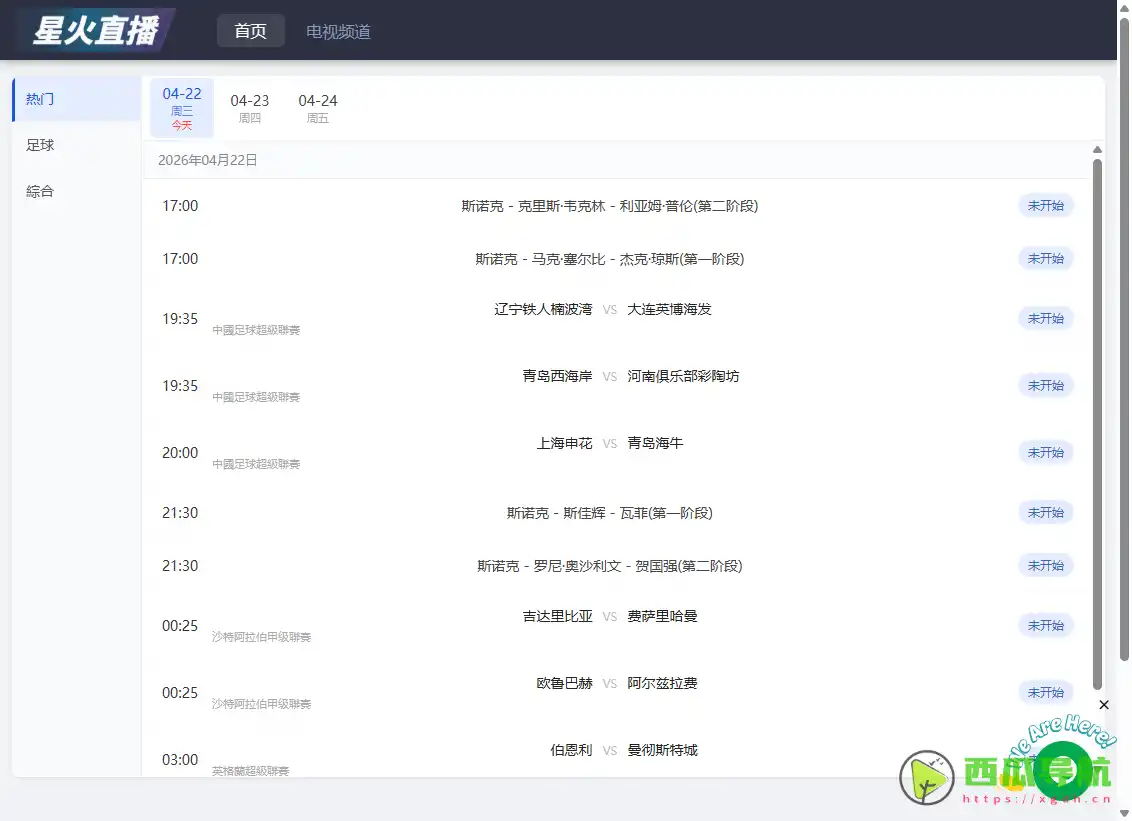This screenshot has width=1132, height=821.
Task: Click 未开始 for 吉达里比亚 vs 费萨里哈曼
Action: pos(1046,625)
